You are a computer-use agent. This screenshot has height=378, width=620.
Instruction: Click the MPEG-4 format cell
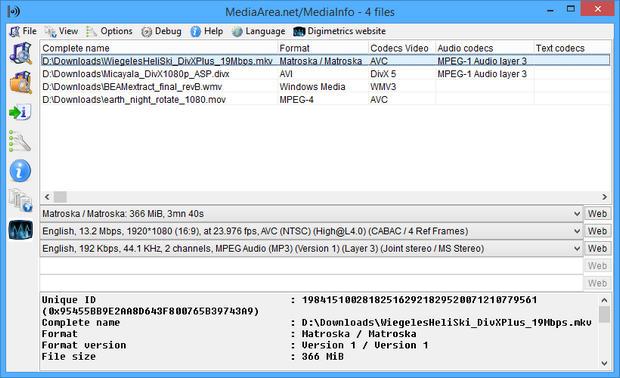(297, 100)
